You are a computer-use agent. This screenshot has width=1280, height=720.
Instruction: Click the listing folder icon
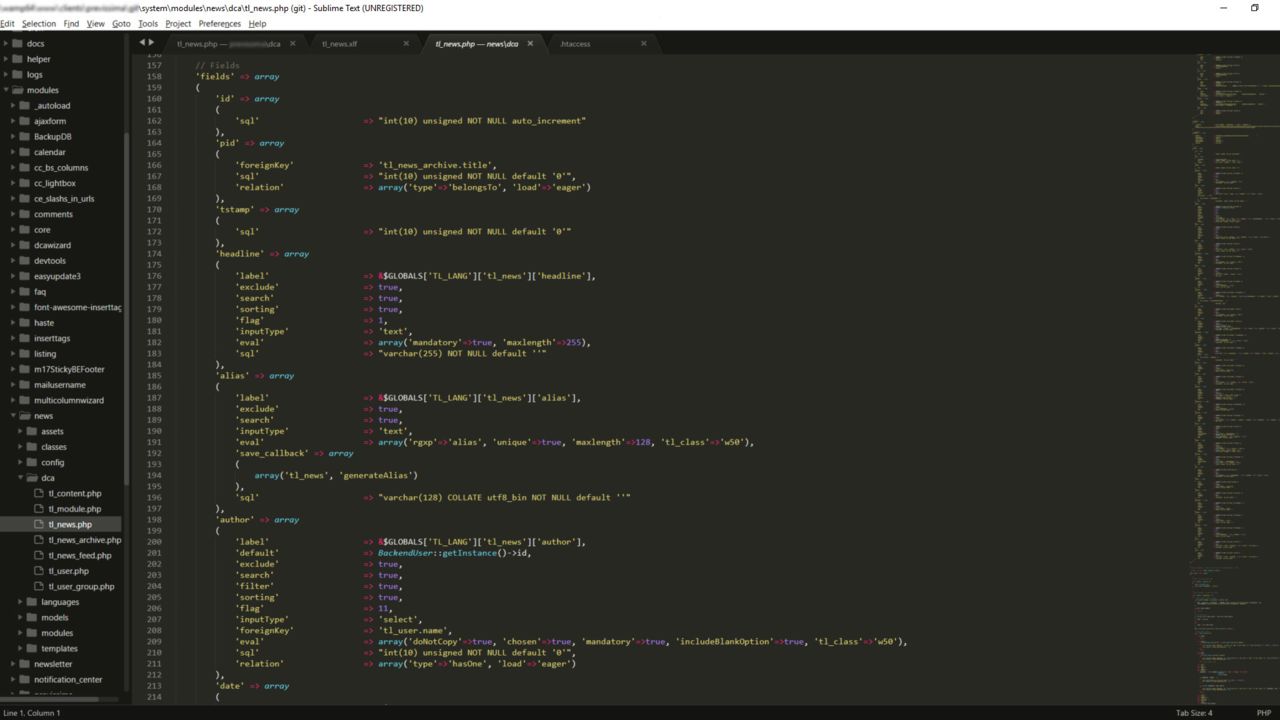point(25,353)
